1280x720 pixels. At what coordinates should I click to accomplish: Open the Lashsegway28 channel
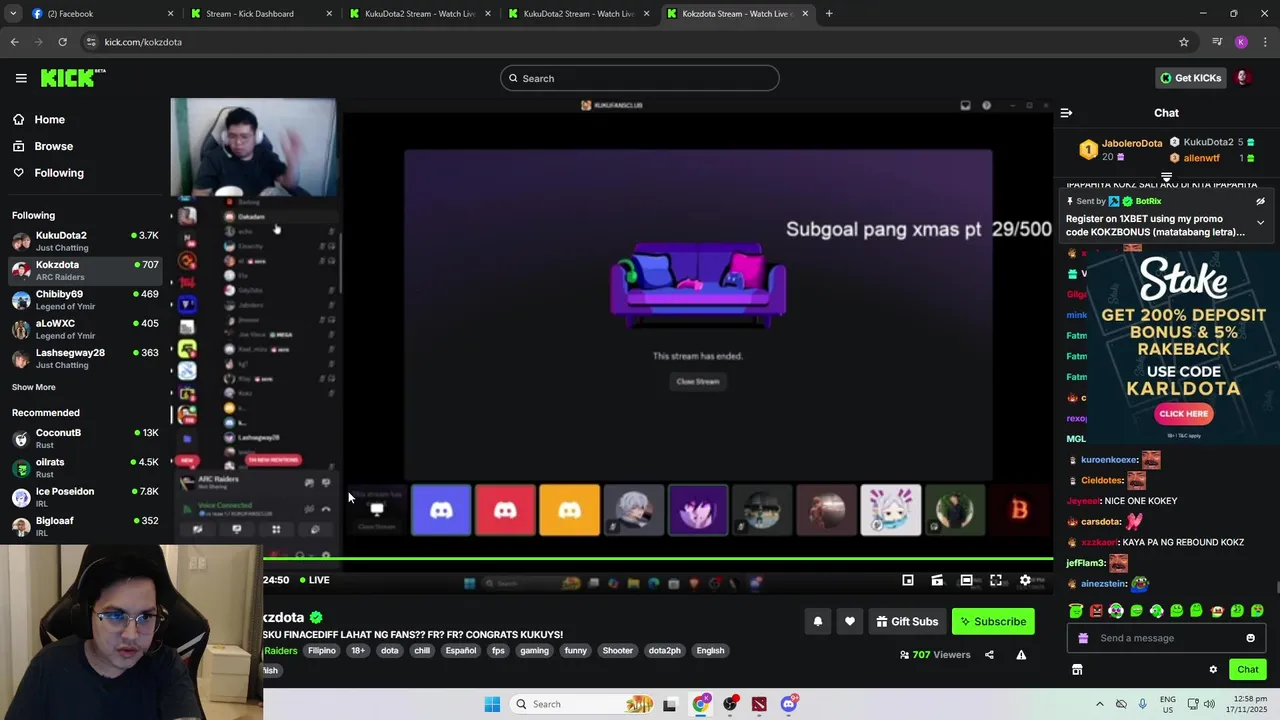[x=85, y=358]
